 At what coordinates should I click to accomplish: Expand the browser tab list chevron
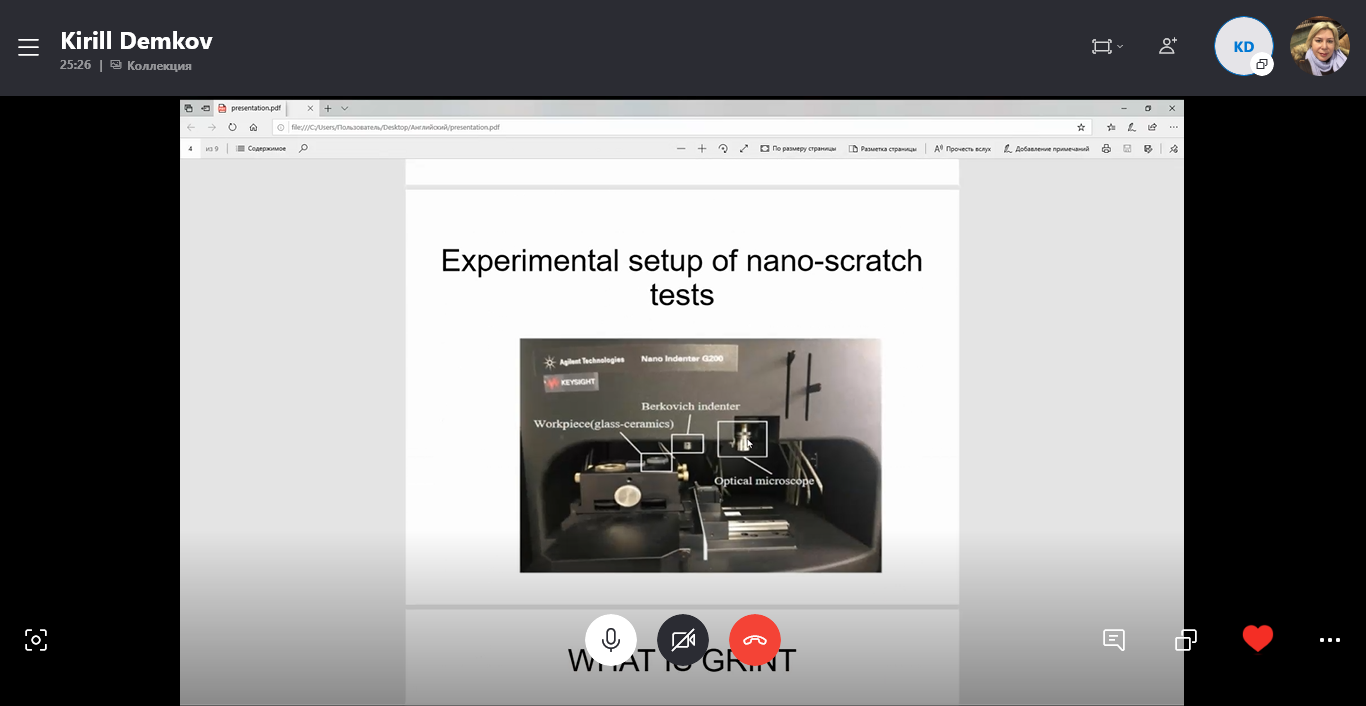[x=345, y=108]
